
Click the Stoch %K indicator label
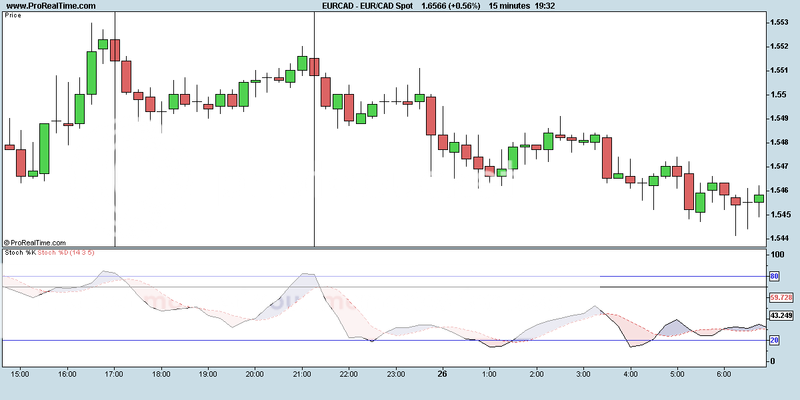[20, 253]
